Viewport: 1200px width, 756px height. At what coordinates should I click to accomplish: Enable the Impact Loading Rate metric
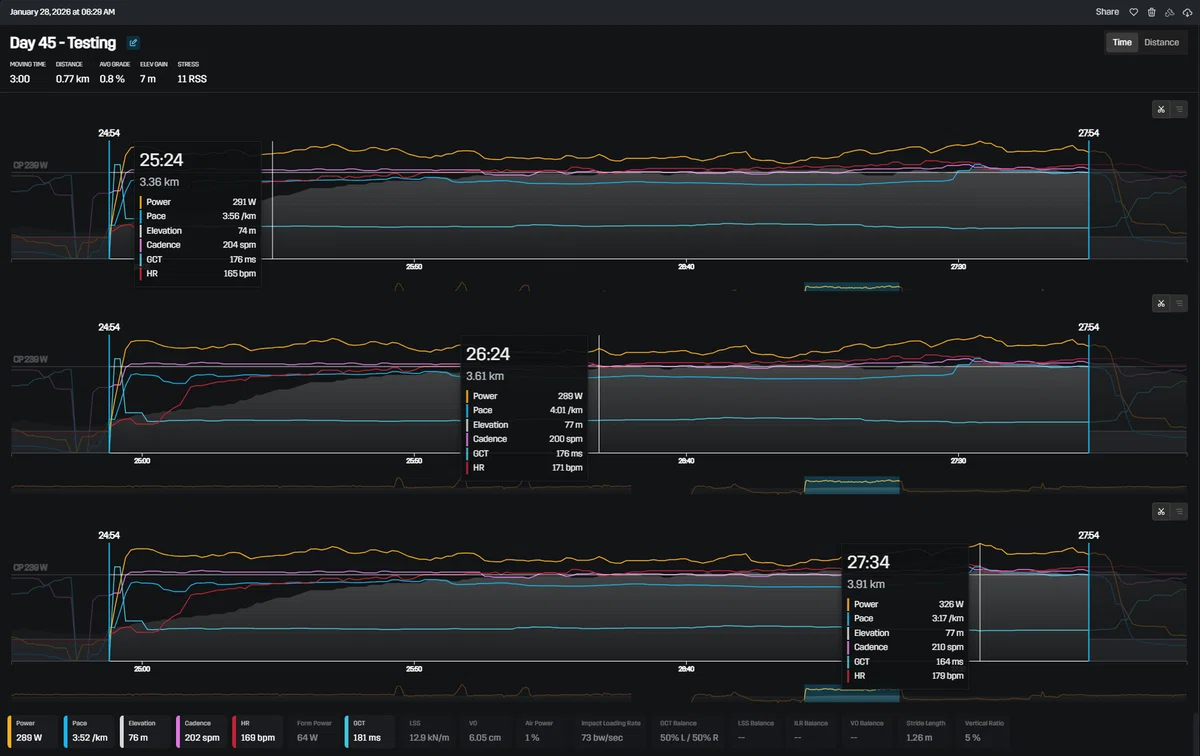[x=610, y=731]
